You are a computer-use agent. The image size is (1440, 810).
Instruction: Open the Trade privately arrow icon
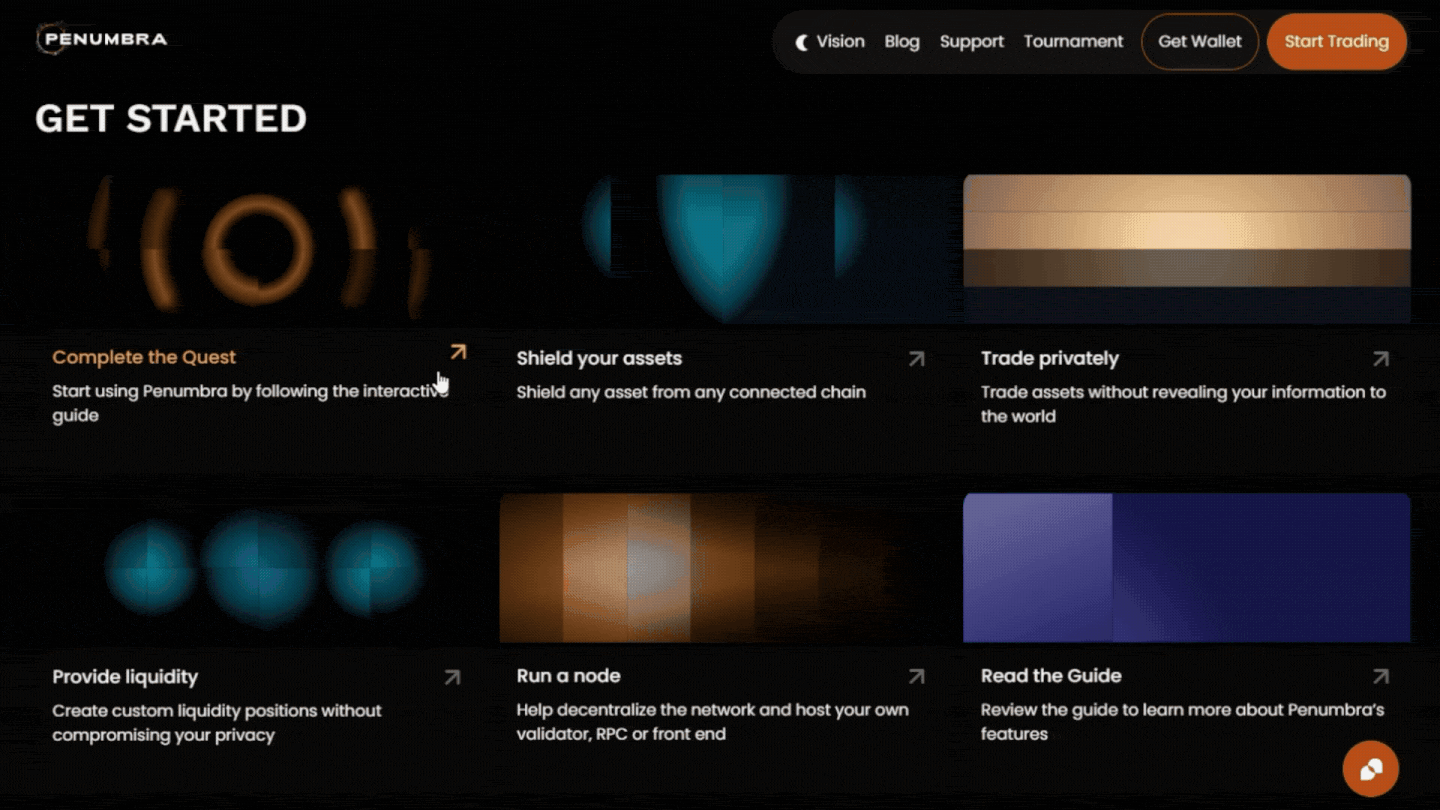(1380, 358)
